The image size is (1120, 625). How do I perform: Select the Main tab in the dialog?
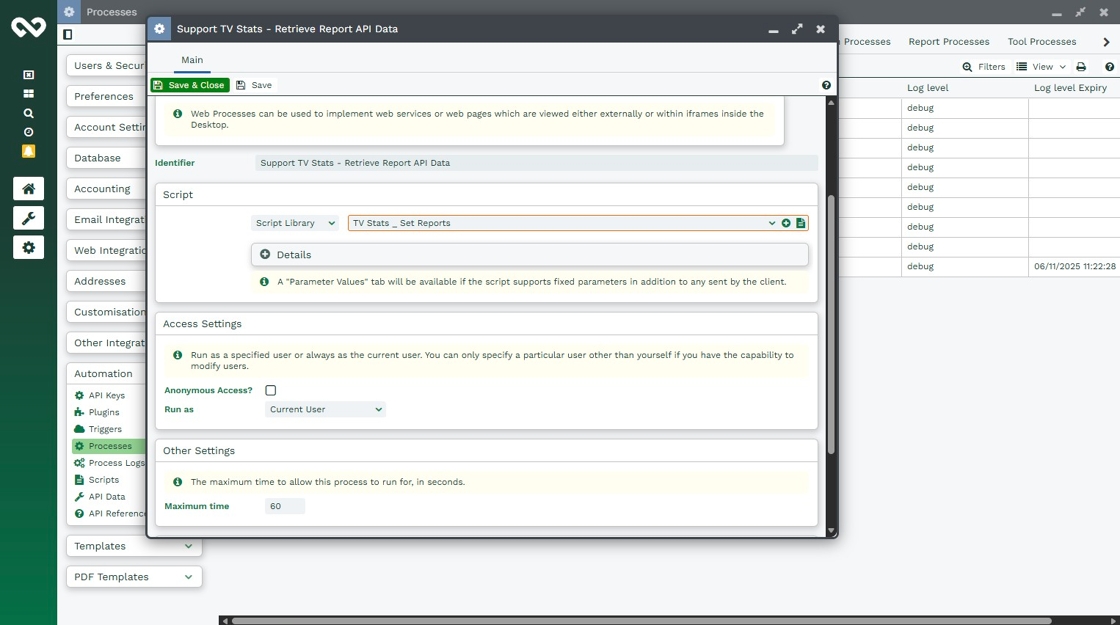tap(192, 60)
